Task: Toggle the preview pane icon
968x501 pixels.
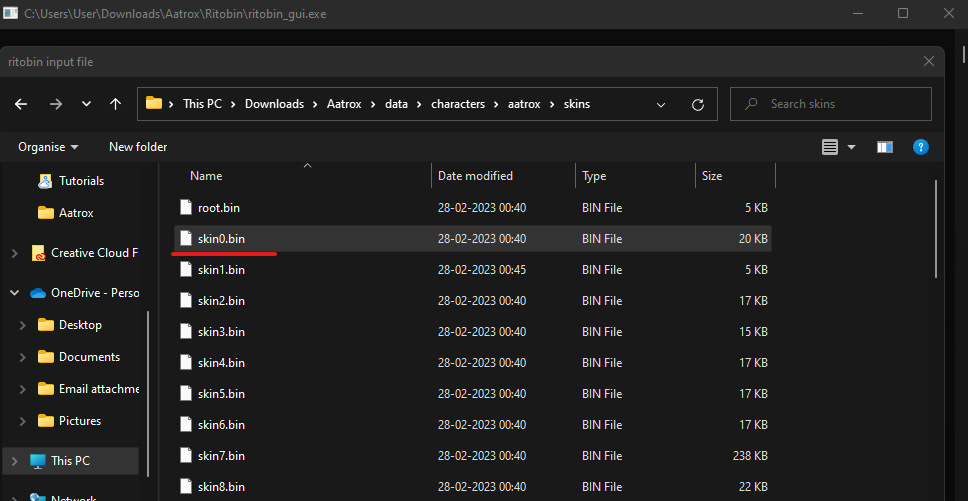Action: click(885, 147)
